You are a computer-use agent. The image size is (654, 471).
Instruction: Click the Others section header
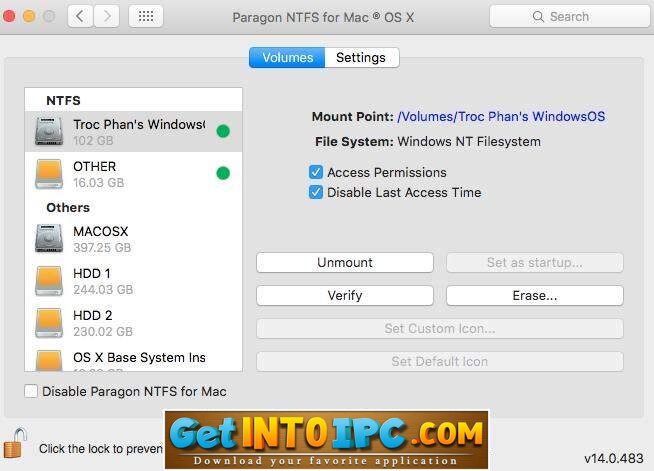tap(68, 207)
